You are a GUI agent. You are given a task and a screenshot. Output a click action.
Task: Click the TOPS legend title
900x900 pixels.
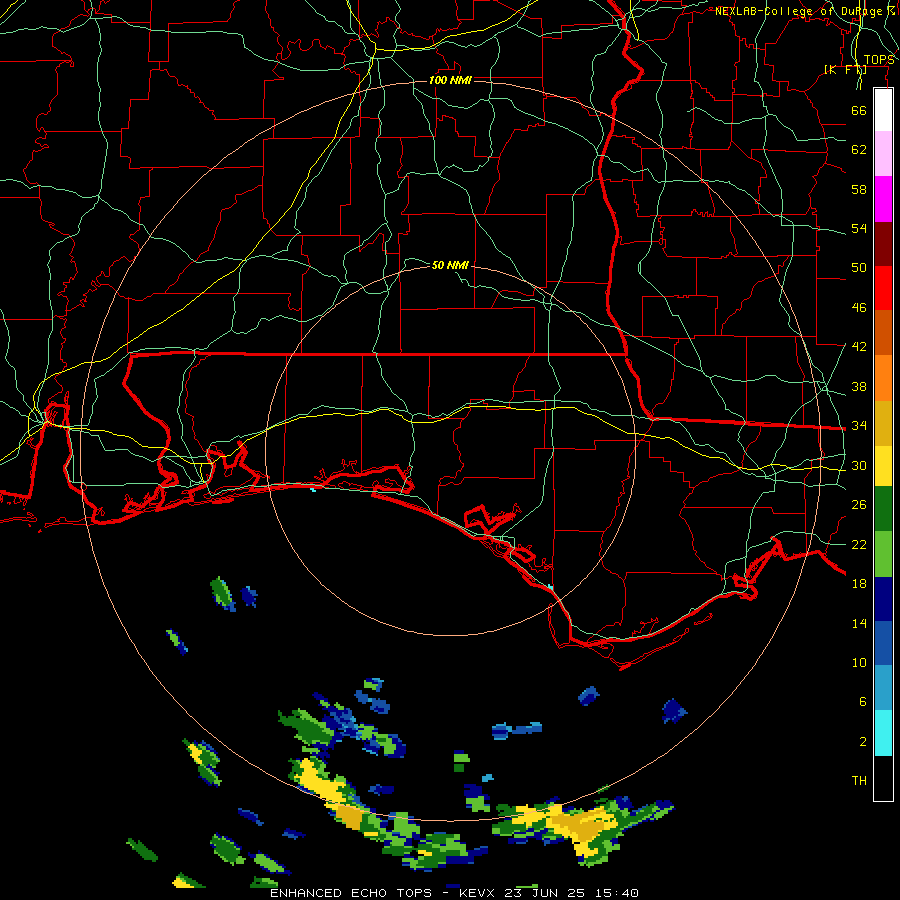[879, 60]
